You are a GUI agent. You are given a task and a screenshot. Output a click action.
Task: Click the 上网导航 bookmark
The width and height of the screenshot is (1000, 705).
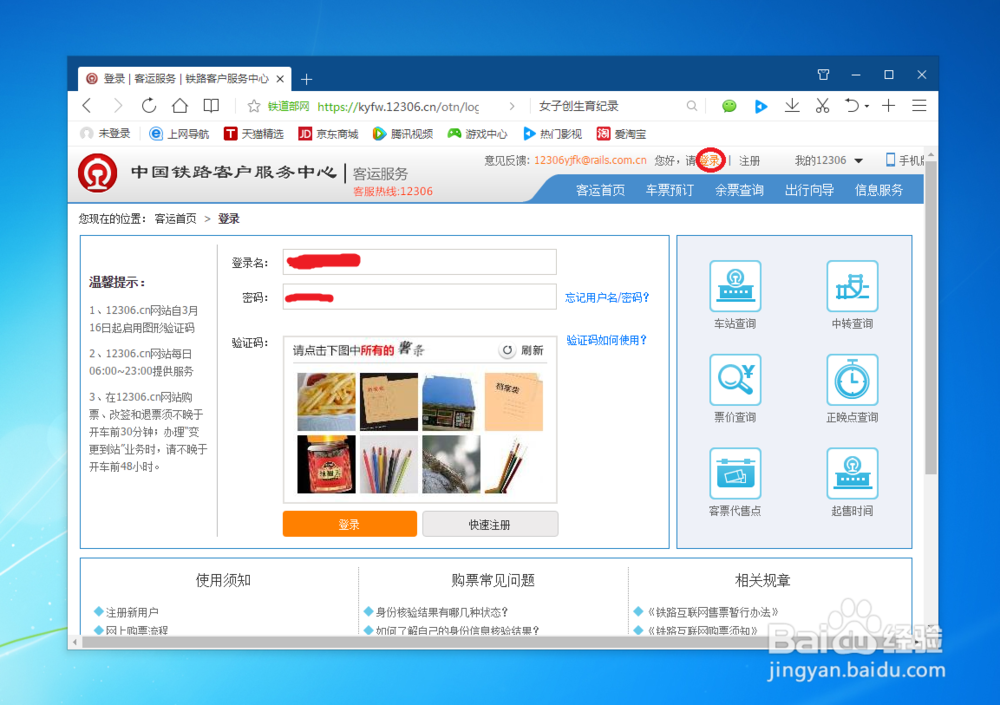(x=179, y=134)
